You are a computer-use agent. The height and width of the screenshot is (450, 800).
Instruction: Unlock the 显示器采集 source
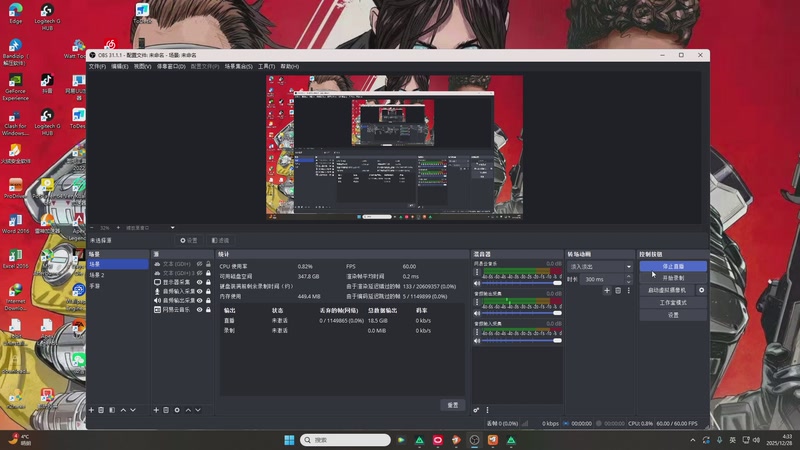(208, 282)
